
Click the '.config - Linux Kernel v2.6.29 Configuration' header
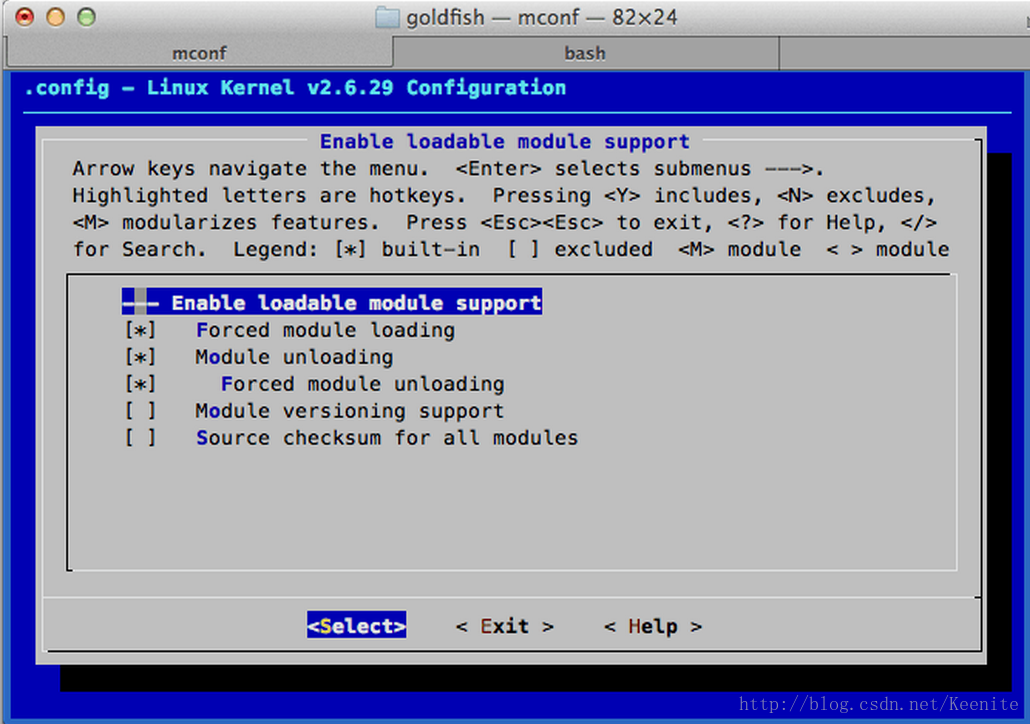[295, 88]
